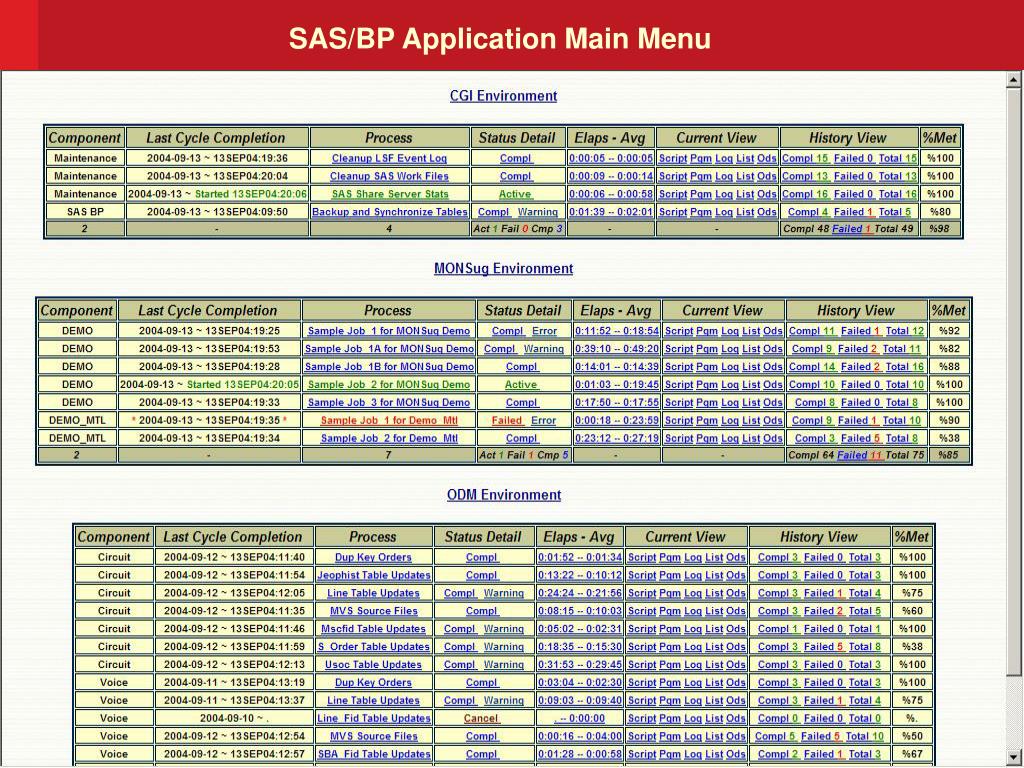The width and height of the screenshot is (1024, 768).
Task: Click elapsed time 0:24:24 -- 0:21:56
Action: point(580,593)
